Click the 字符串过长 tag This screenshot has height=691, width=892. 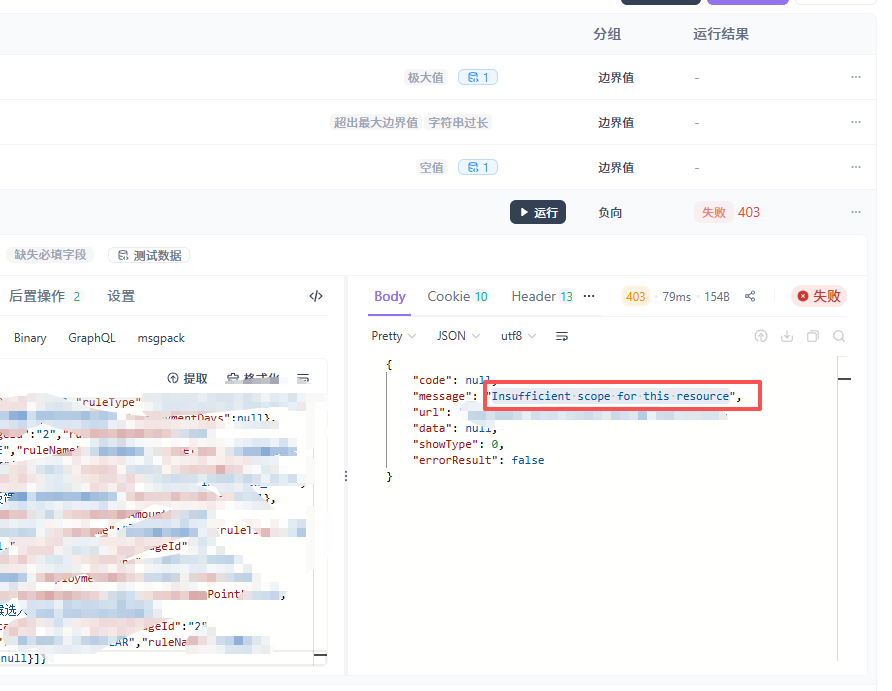458,122
